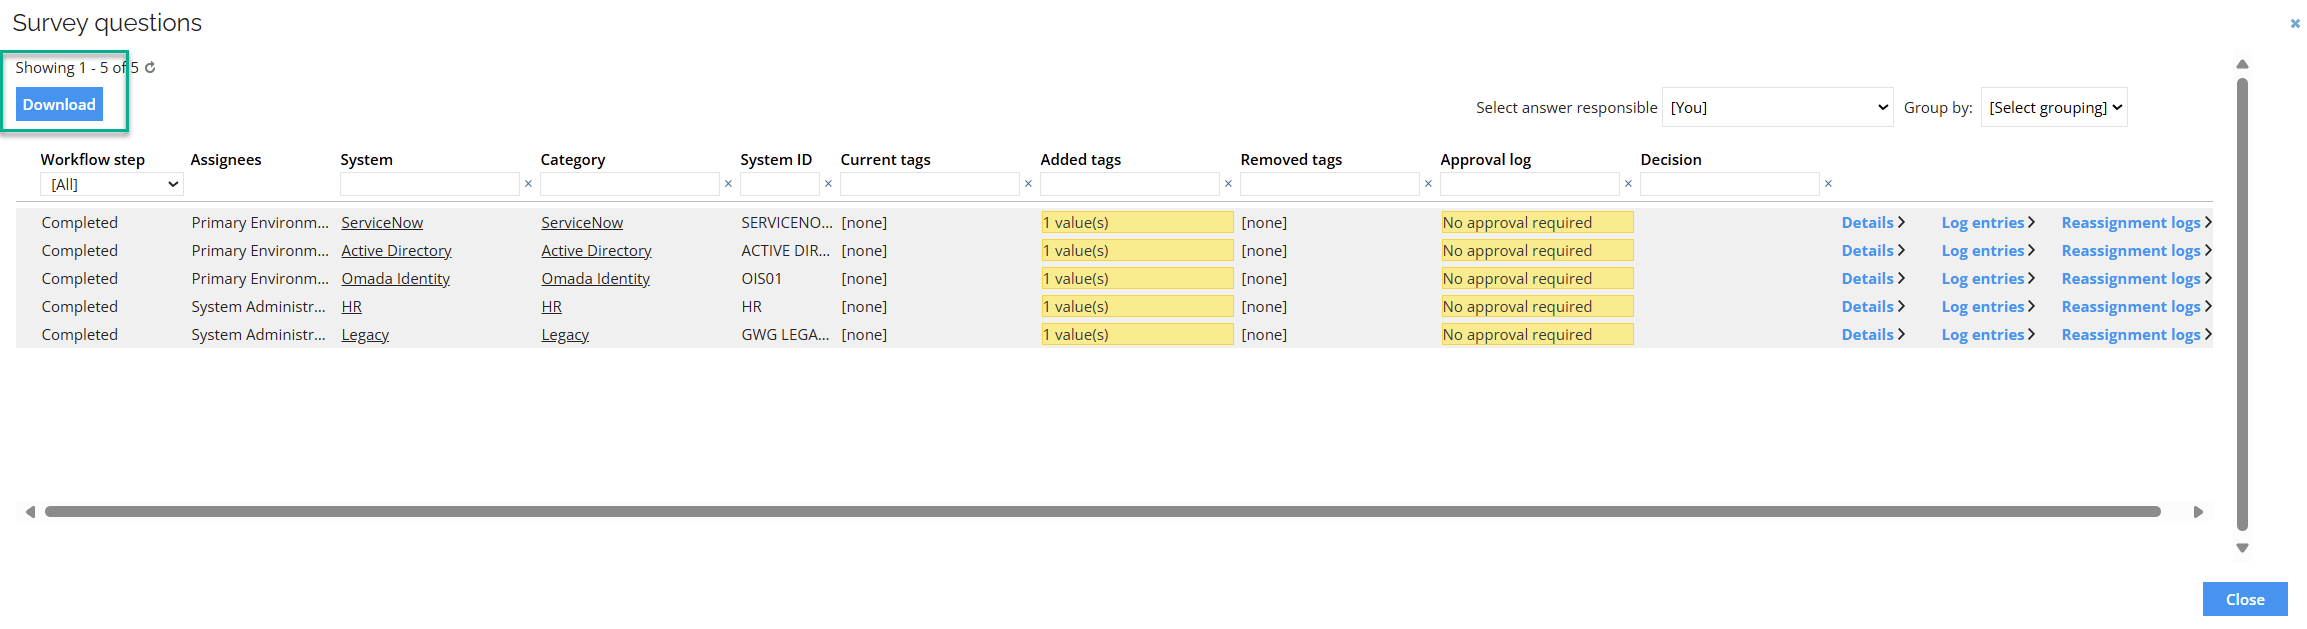The height and width of the screenshot is (629, 2307).
Task: Open Details for Active Directory row
Action: click(x=1873, y=250)
